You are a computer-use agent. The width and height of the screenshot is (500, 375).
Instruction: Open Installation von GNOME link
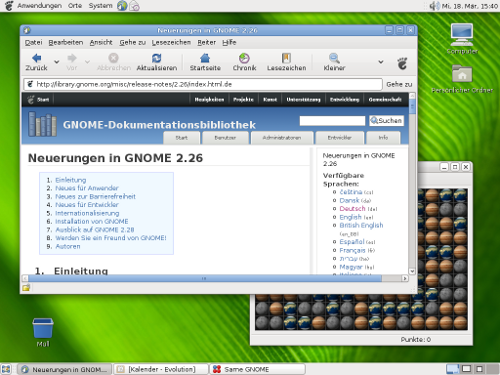(92, 221)
